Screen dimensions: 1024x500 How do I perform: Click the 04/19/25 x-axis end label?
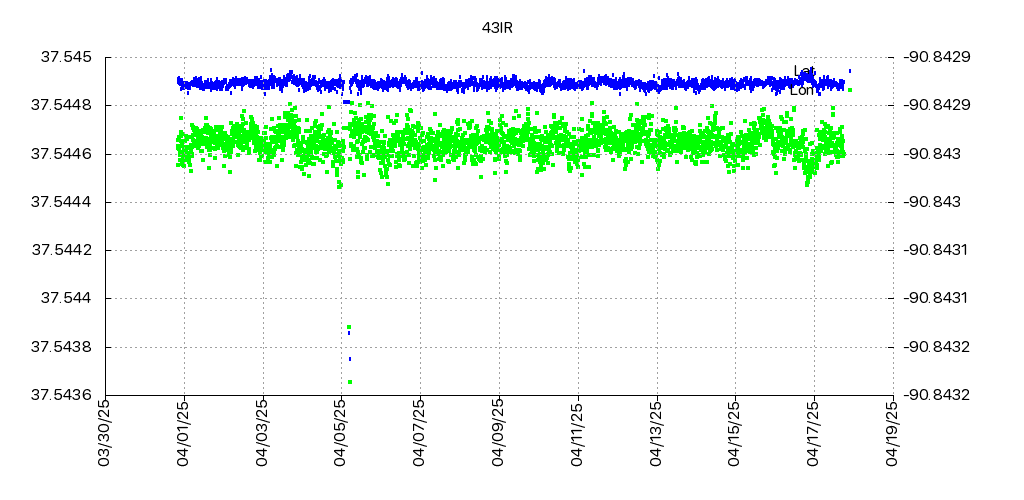[x=894, y=432]
